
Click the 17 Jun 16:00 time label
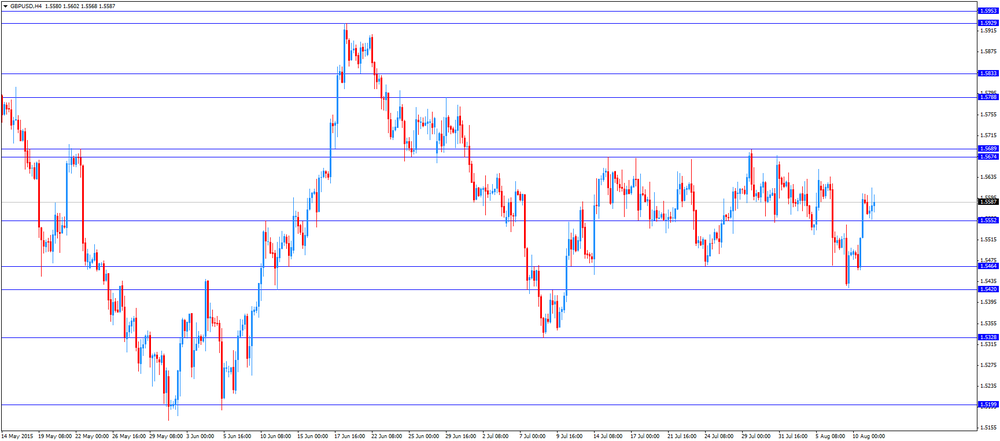350,437
